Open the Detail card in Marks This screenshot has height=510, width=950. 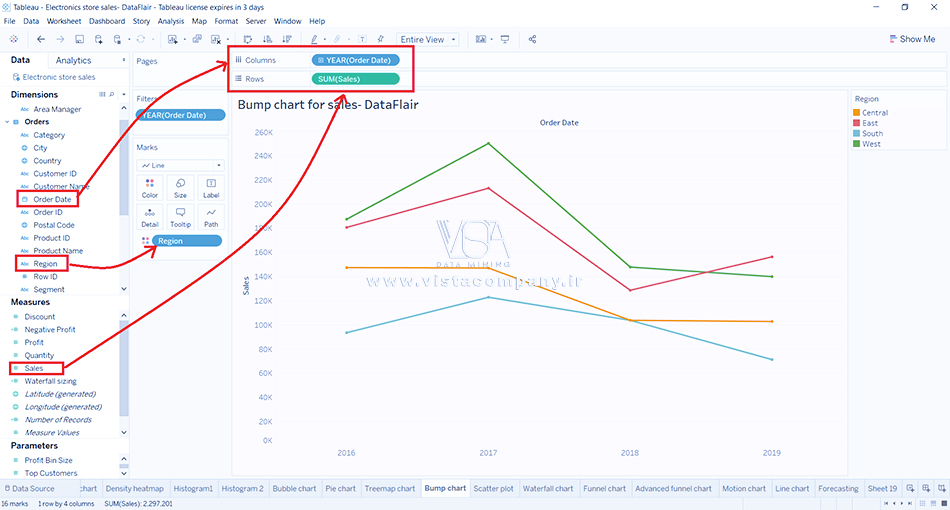coord(150,217)
